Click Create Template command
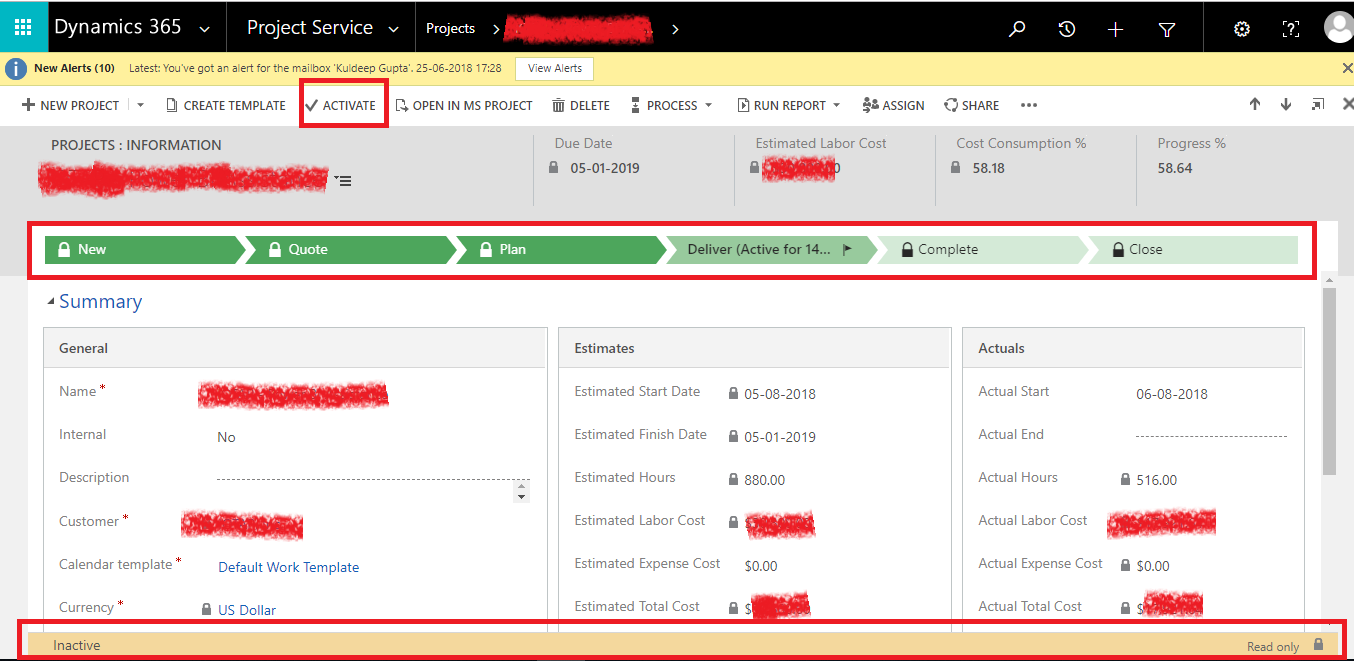This screenshot has width=1354, height=661. pyautogui.click(x=225, y=105)
